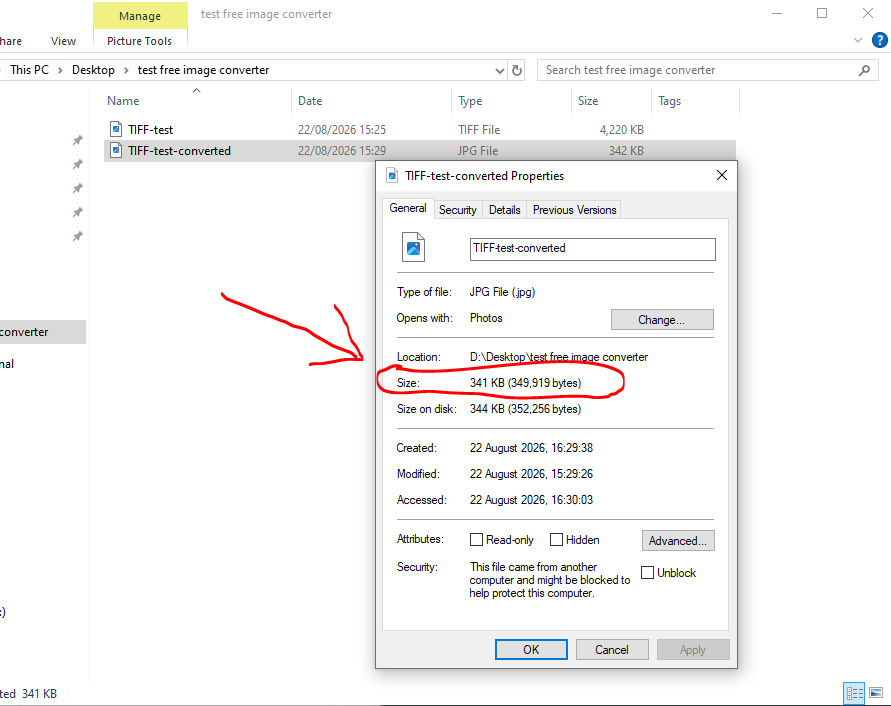The width and height of the screenshot is (891, 706).
Task: Select the TIFF-test file name
Action: tap(151, 130)
